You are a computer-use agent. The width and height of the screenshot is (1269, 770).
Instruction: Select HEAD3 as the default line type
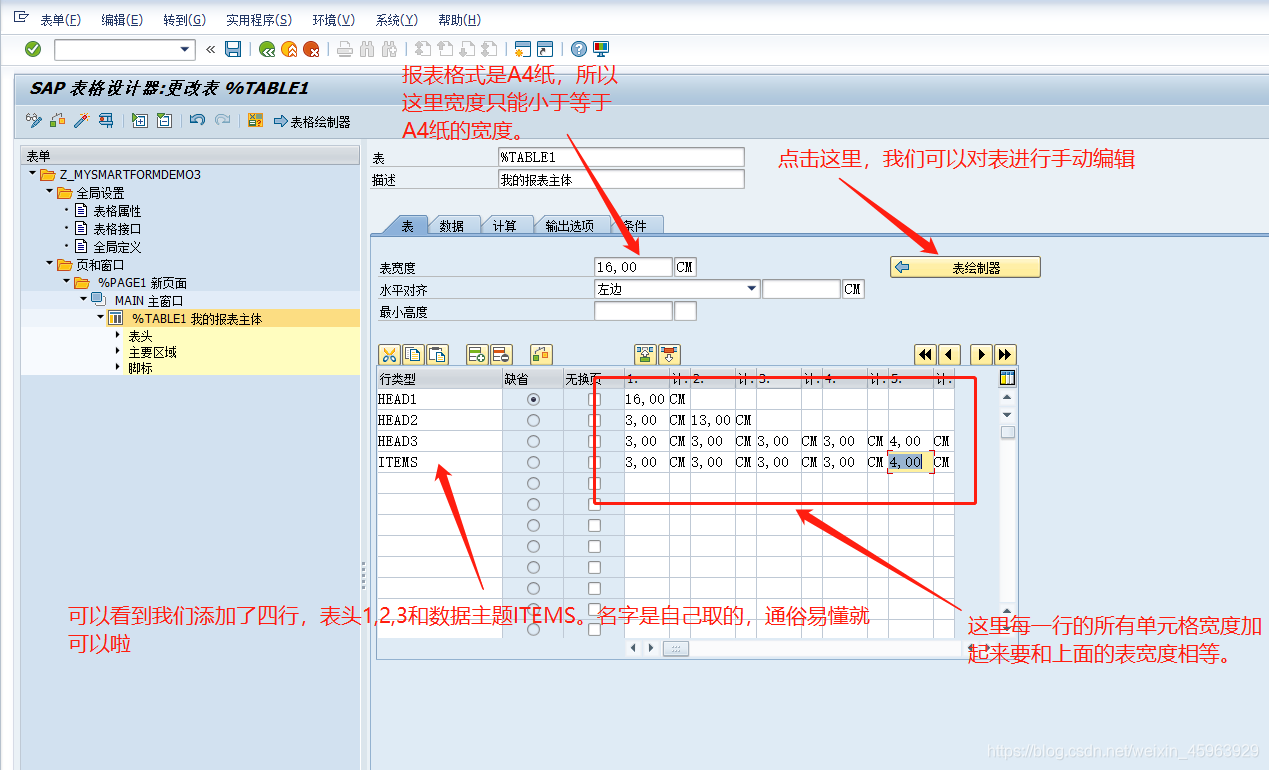(533, 441)
